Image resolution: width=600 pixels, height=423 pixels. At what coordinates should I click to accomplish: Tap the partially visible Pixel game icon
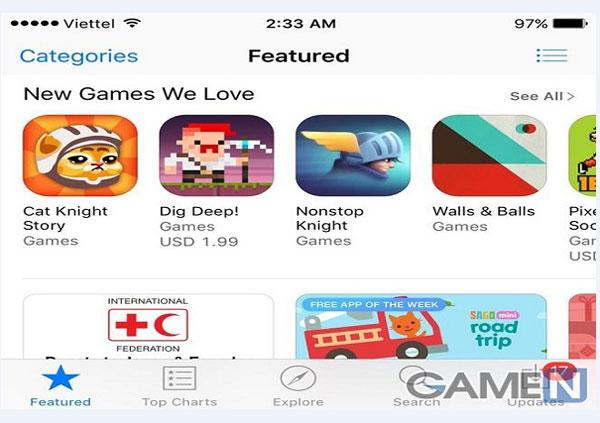(582, 155)
